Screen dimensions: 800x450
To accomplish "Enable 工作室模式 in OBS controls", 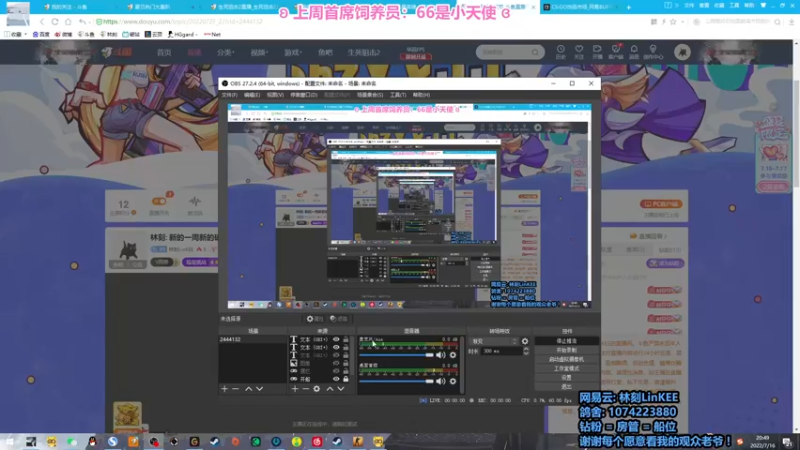I will click(566, 368).
